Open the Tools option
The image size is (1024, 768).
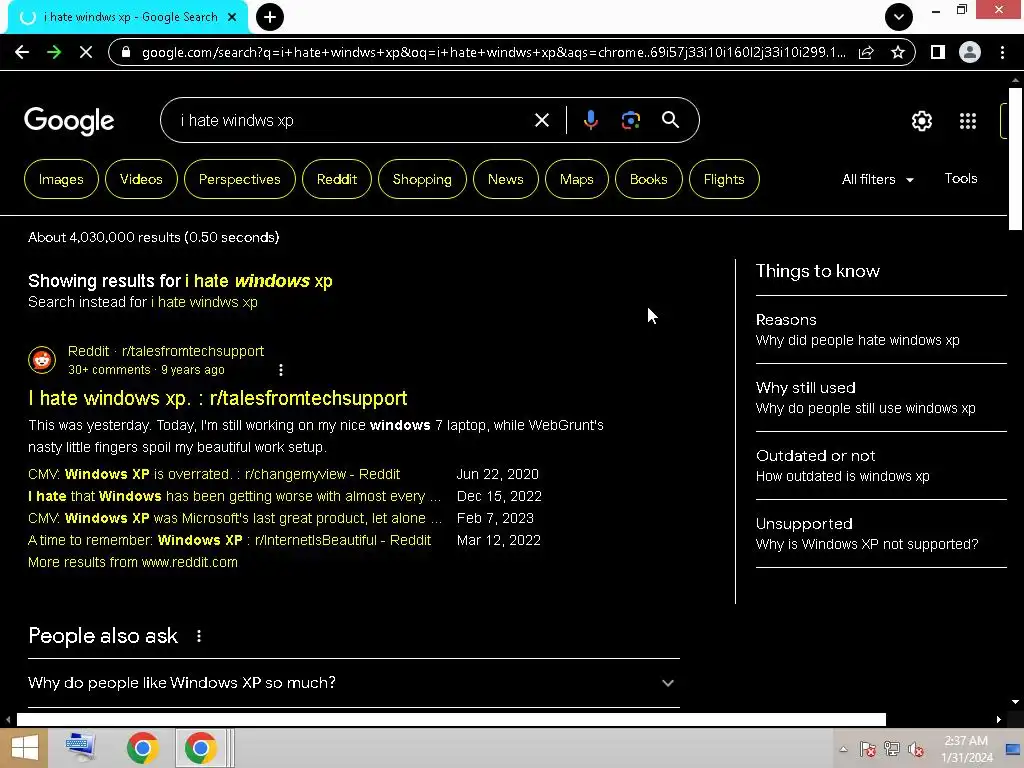click(961, 178)
